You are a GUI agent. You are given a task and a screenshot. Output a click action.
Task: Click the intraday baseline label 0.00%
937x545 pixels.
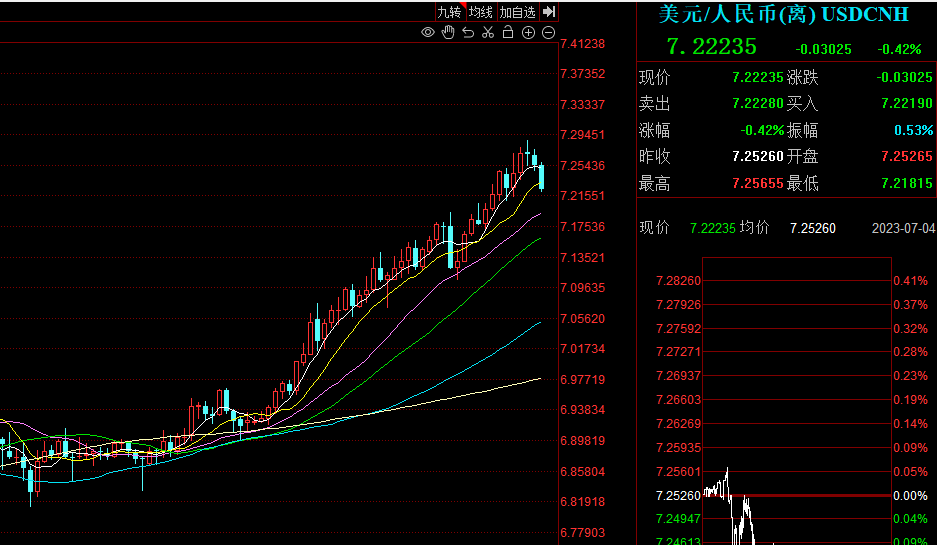pyautogui.click(x=910, y=496)
